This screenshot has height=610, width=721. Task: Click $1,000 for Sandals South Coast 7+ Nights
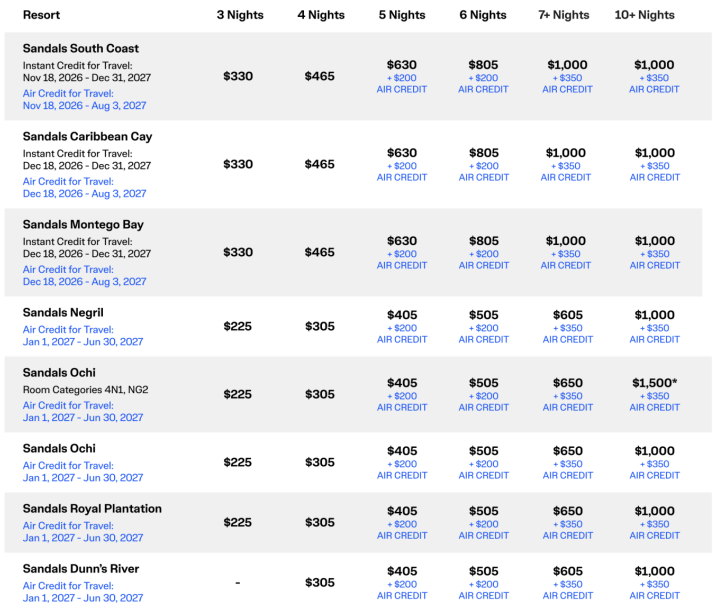click(567, 65)
